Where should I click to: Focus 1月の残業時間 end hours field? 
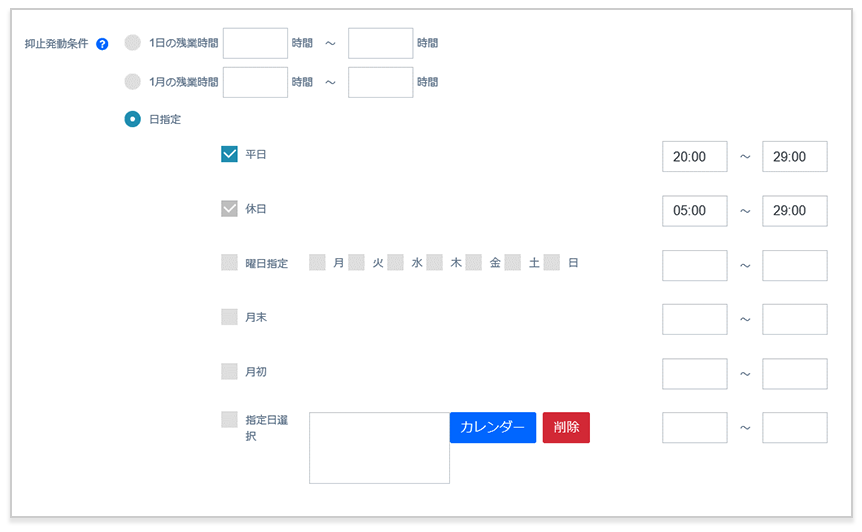[380, 82]
